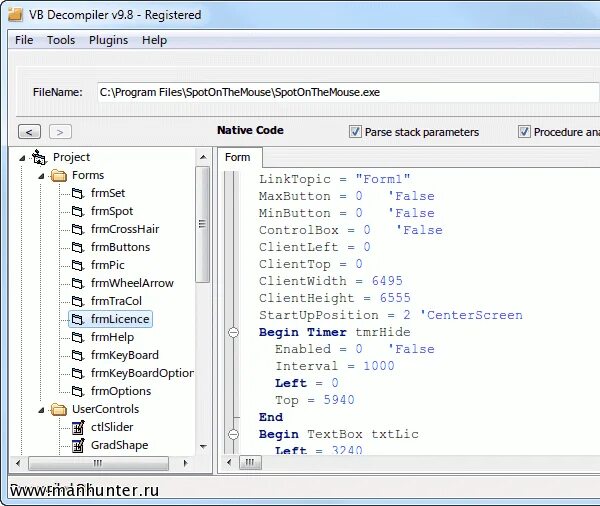Click the frmOptions form icon
The image size is (600, 506).
pyautogui.click(x=78, y=391)
